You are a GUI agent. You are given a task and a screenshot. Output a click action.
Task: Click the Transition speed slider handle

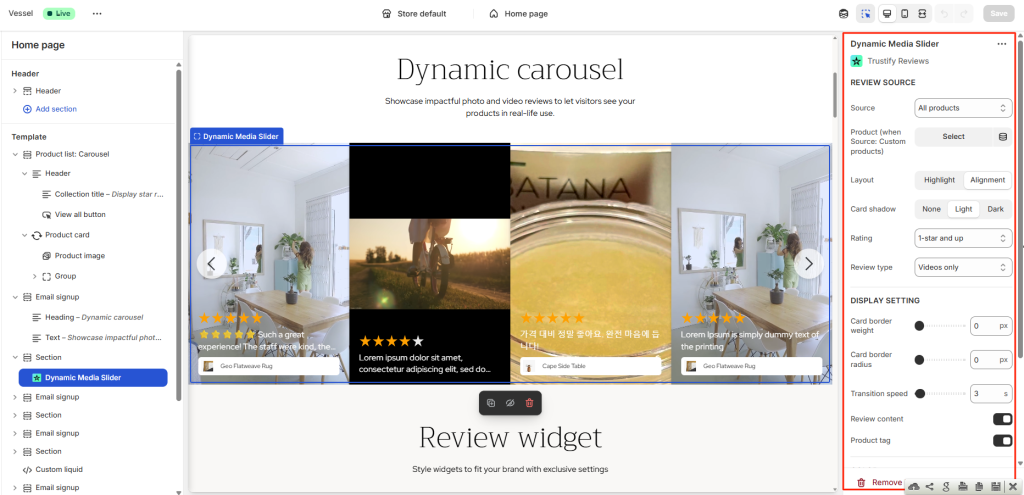919,394
